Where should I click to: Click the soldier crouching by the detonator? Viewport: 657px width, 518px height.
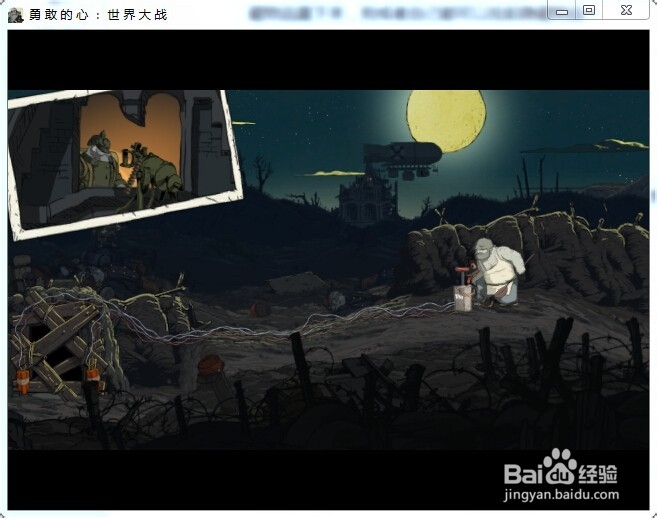497,272
